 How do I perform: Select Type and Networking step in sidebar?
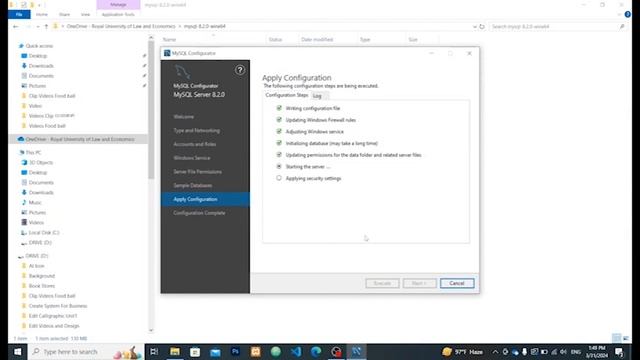[197, 131]
